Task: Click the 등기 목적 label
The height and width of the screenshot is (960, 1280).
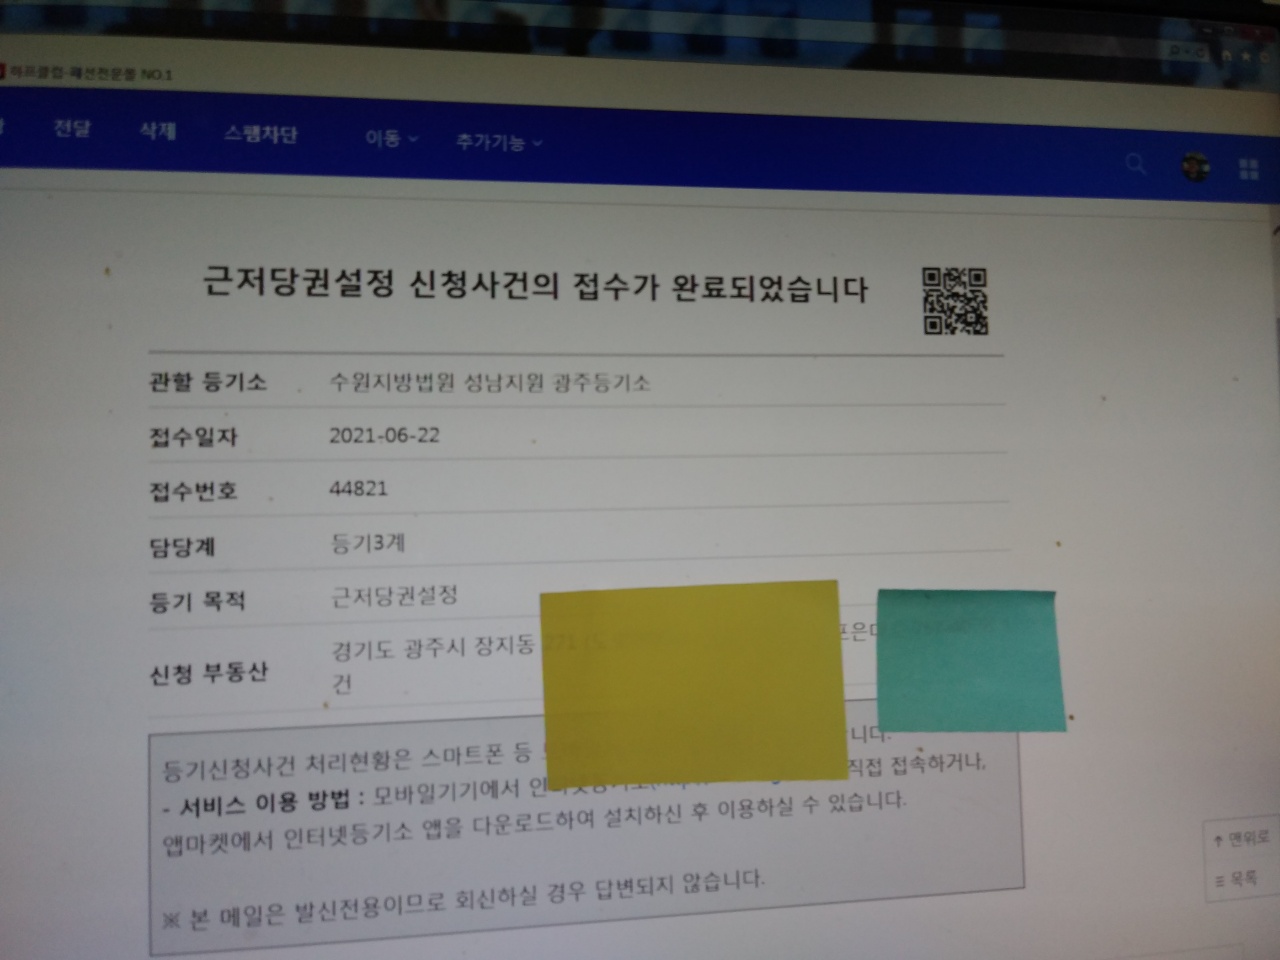Action: point(197,601)
